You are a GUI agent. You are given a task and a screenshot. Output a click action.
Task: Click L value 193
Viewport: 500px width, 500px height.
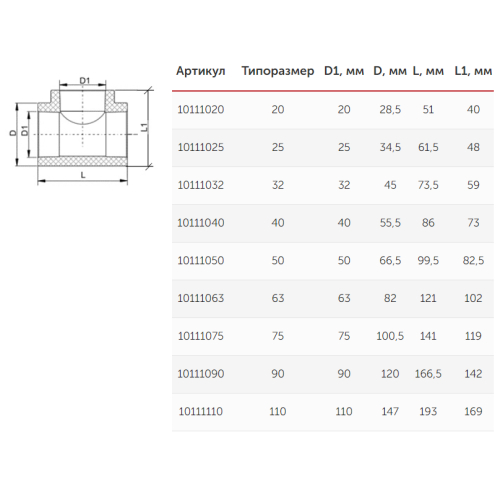pyautogui.click(x=428, y=411)
